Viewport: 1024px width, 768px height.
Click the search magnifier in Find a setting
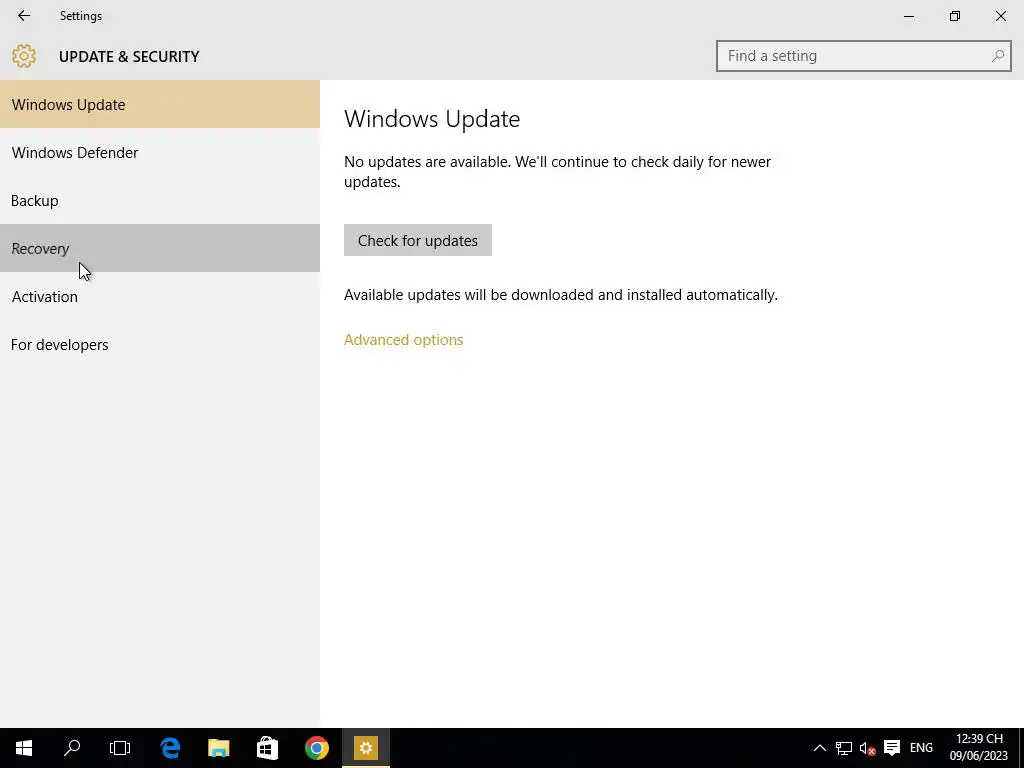(x=997, y=56)
